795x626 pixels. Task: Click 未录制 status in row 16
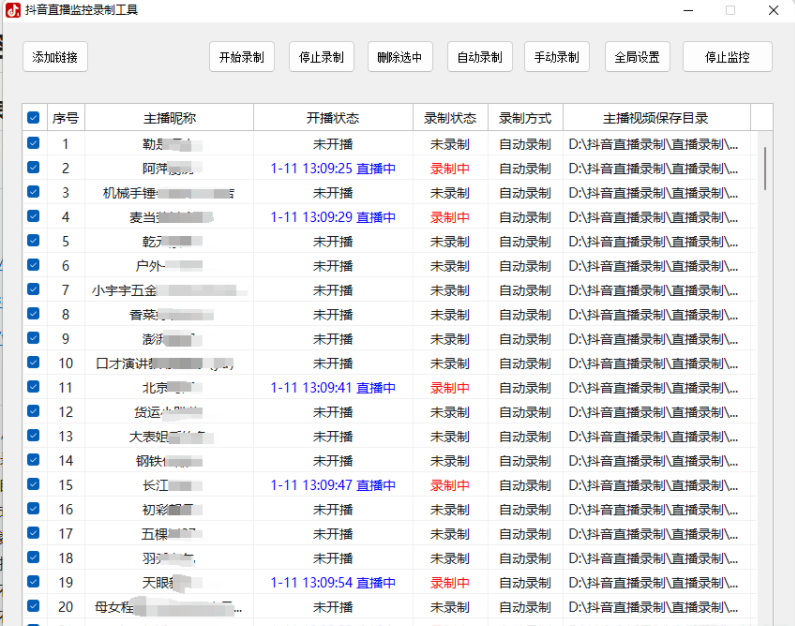tap(450, 509)
